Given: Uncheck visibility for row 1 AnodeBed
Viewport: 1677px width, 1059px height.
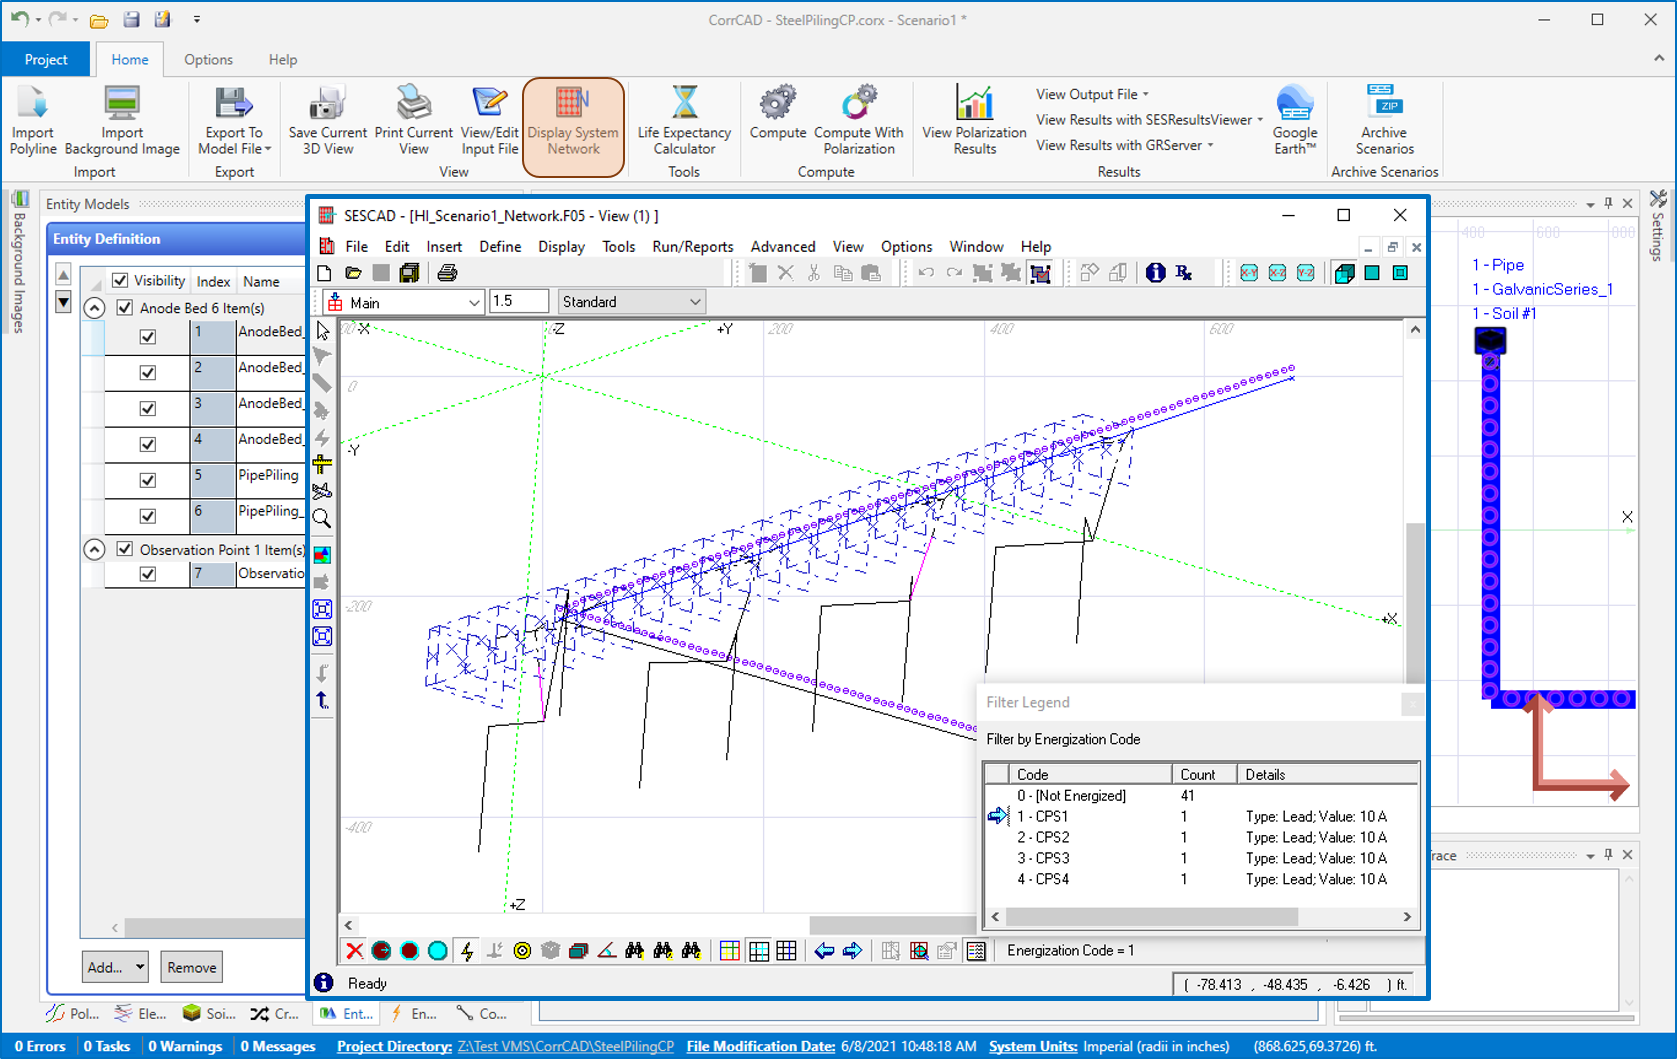Looking at the screenshot, I should 148,337.
